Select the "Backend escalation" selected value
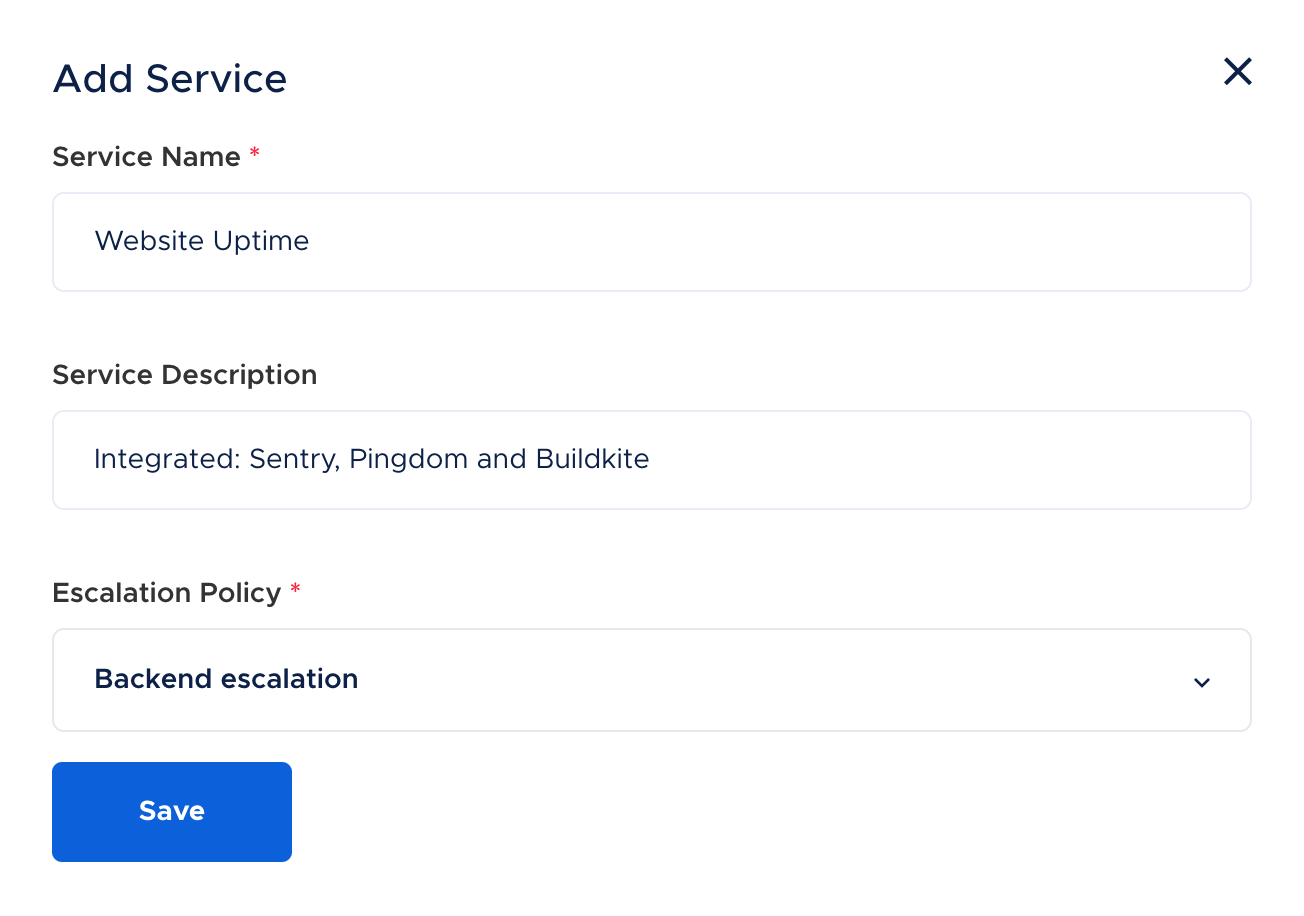 (x=226, y=679)
